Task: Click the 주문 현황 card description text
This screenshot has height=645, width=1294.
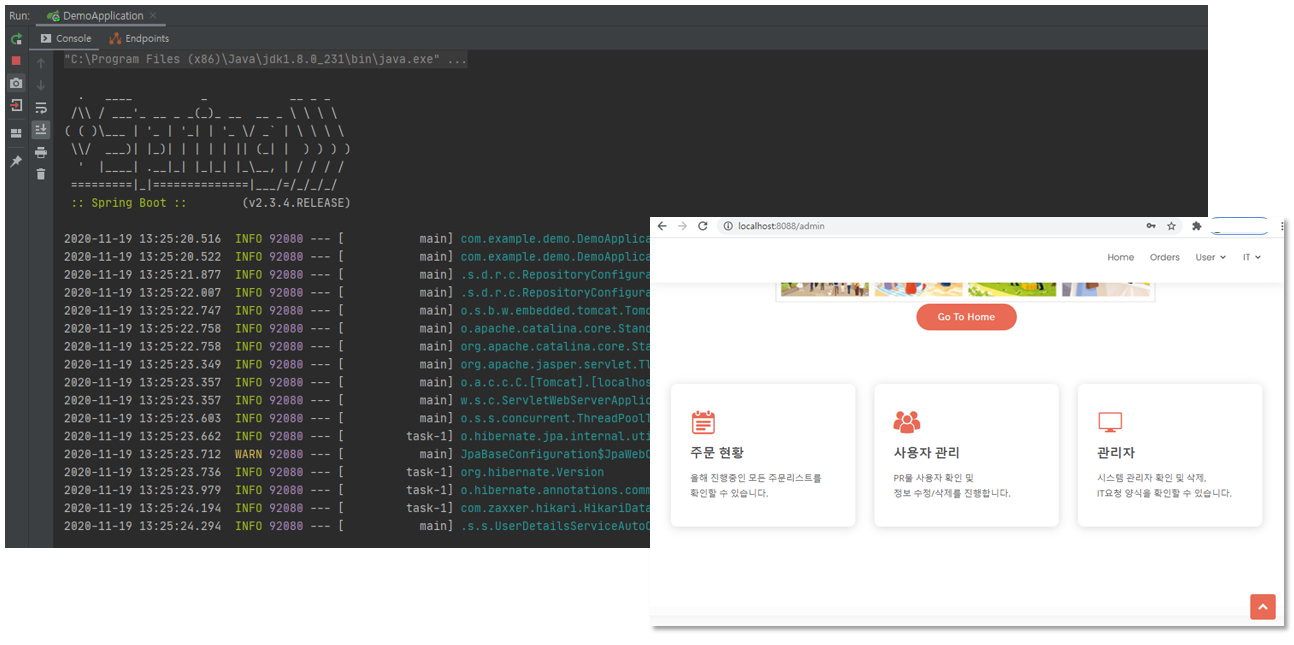Action: [x=755, y=486]
